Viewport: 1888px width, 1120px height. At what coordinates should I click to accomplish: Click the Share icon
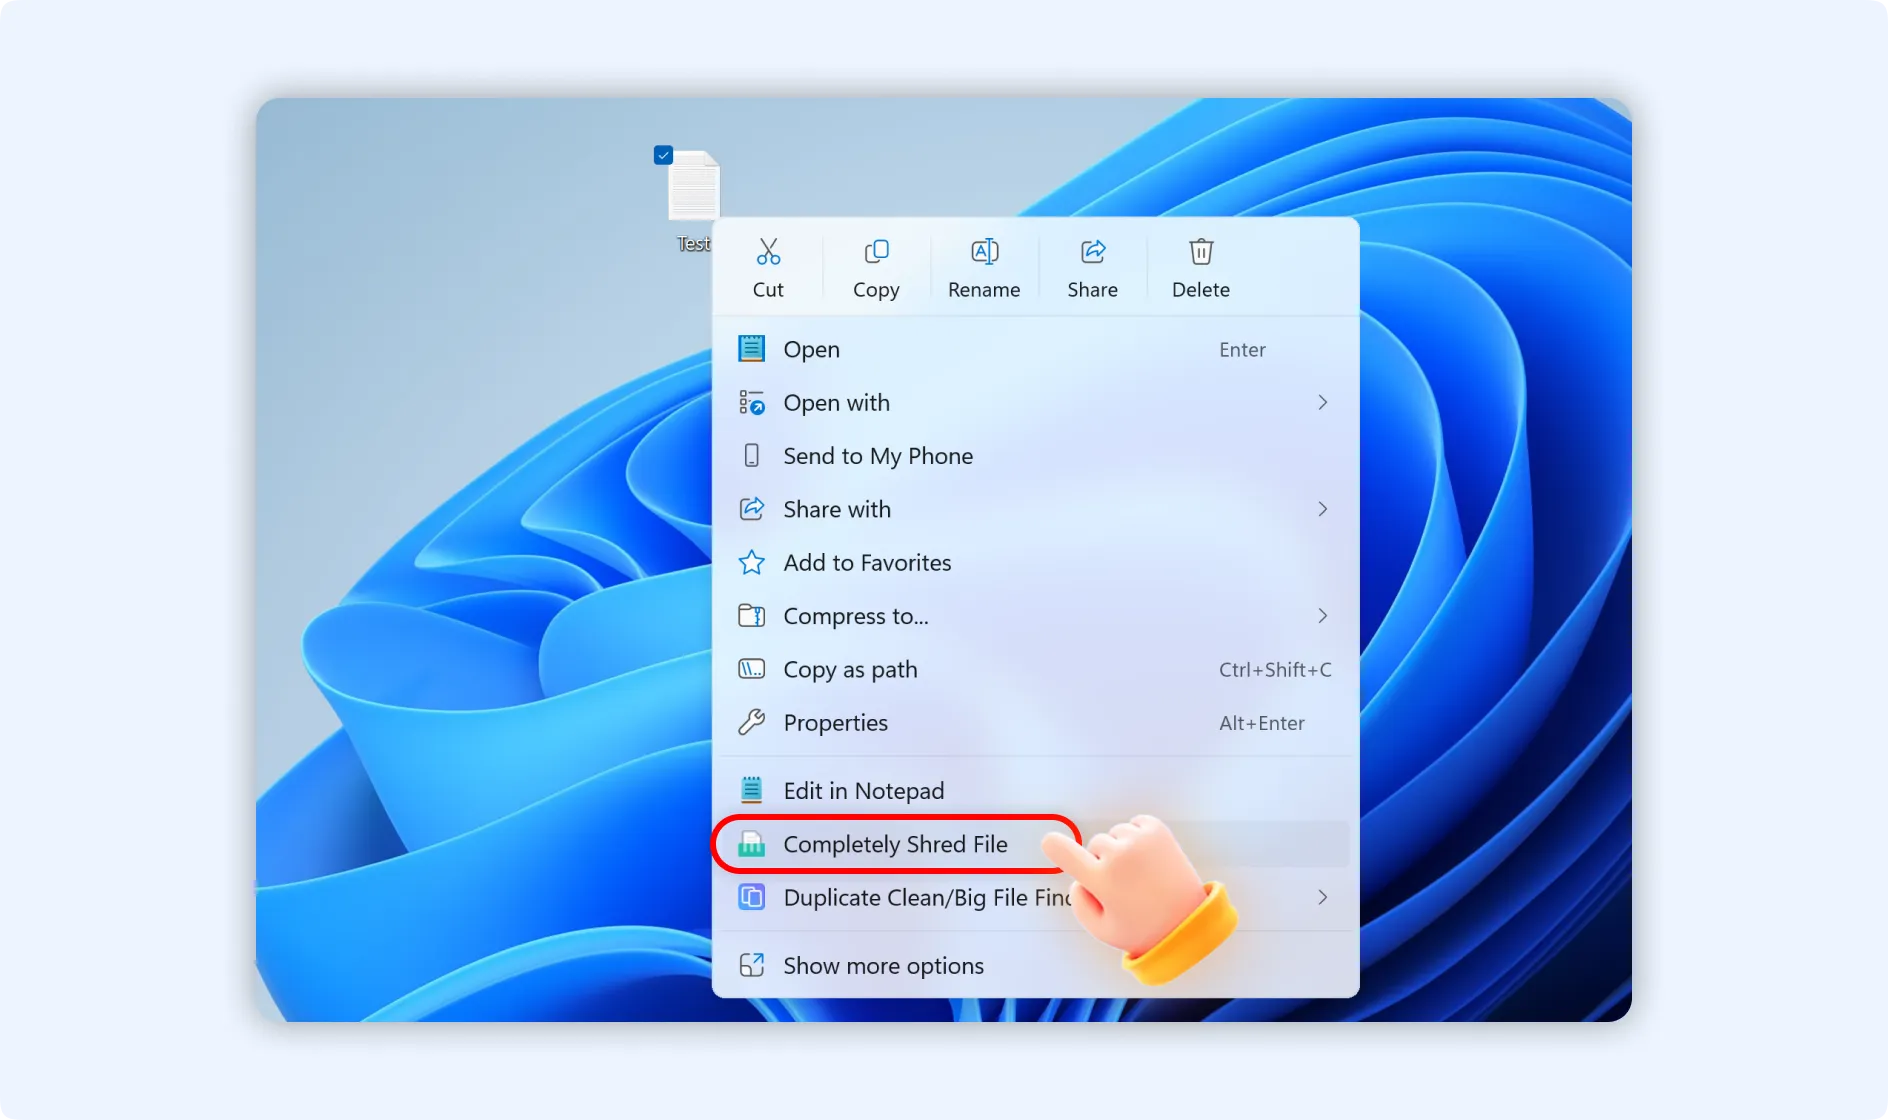[1092, 251]
